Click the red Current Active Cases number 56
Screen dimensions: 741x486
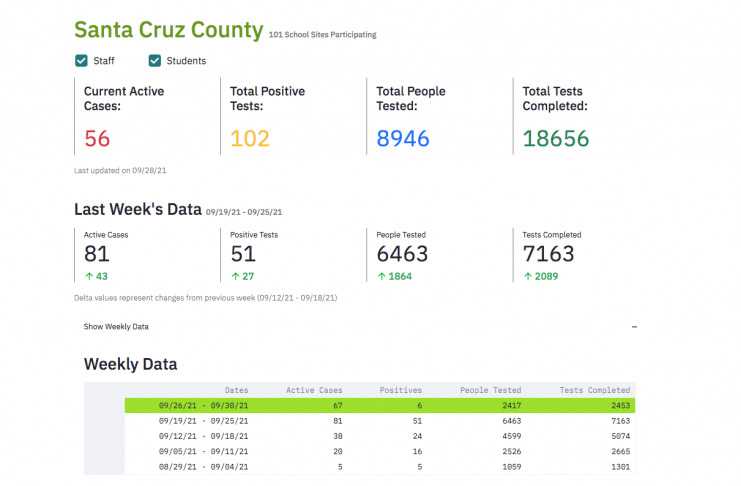[x=97, y=139]
